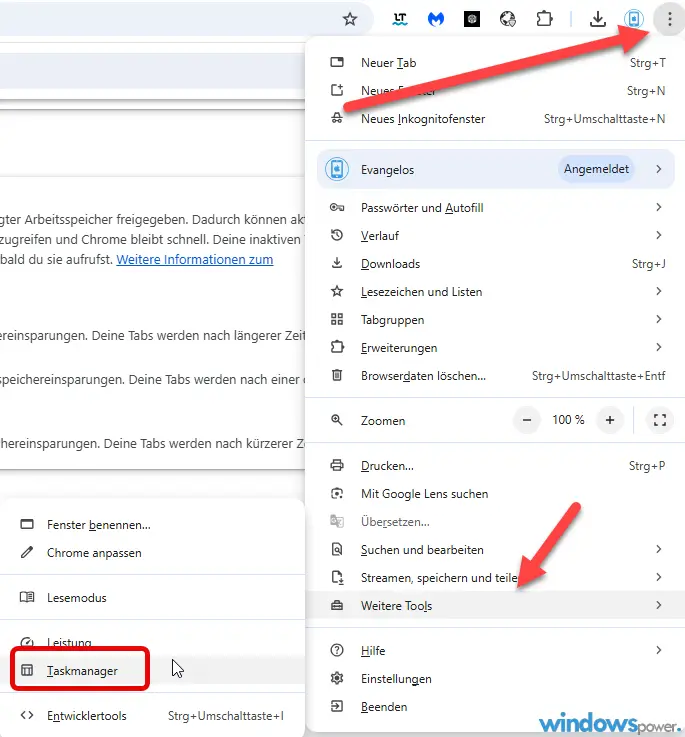The height and width of the screenshot is (737, 685).
Task: Bookmark this page with the star icon
Action: click(x=349, y=19)
